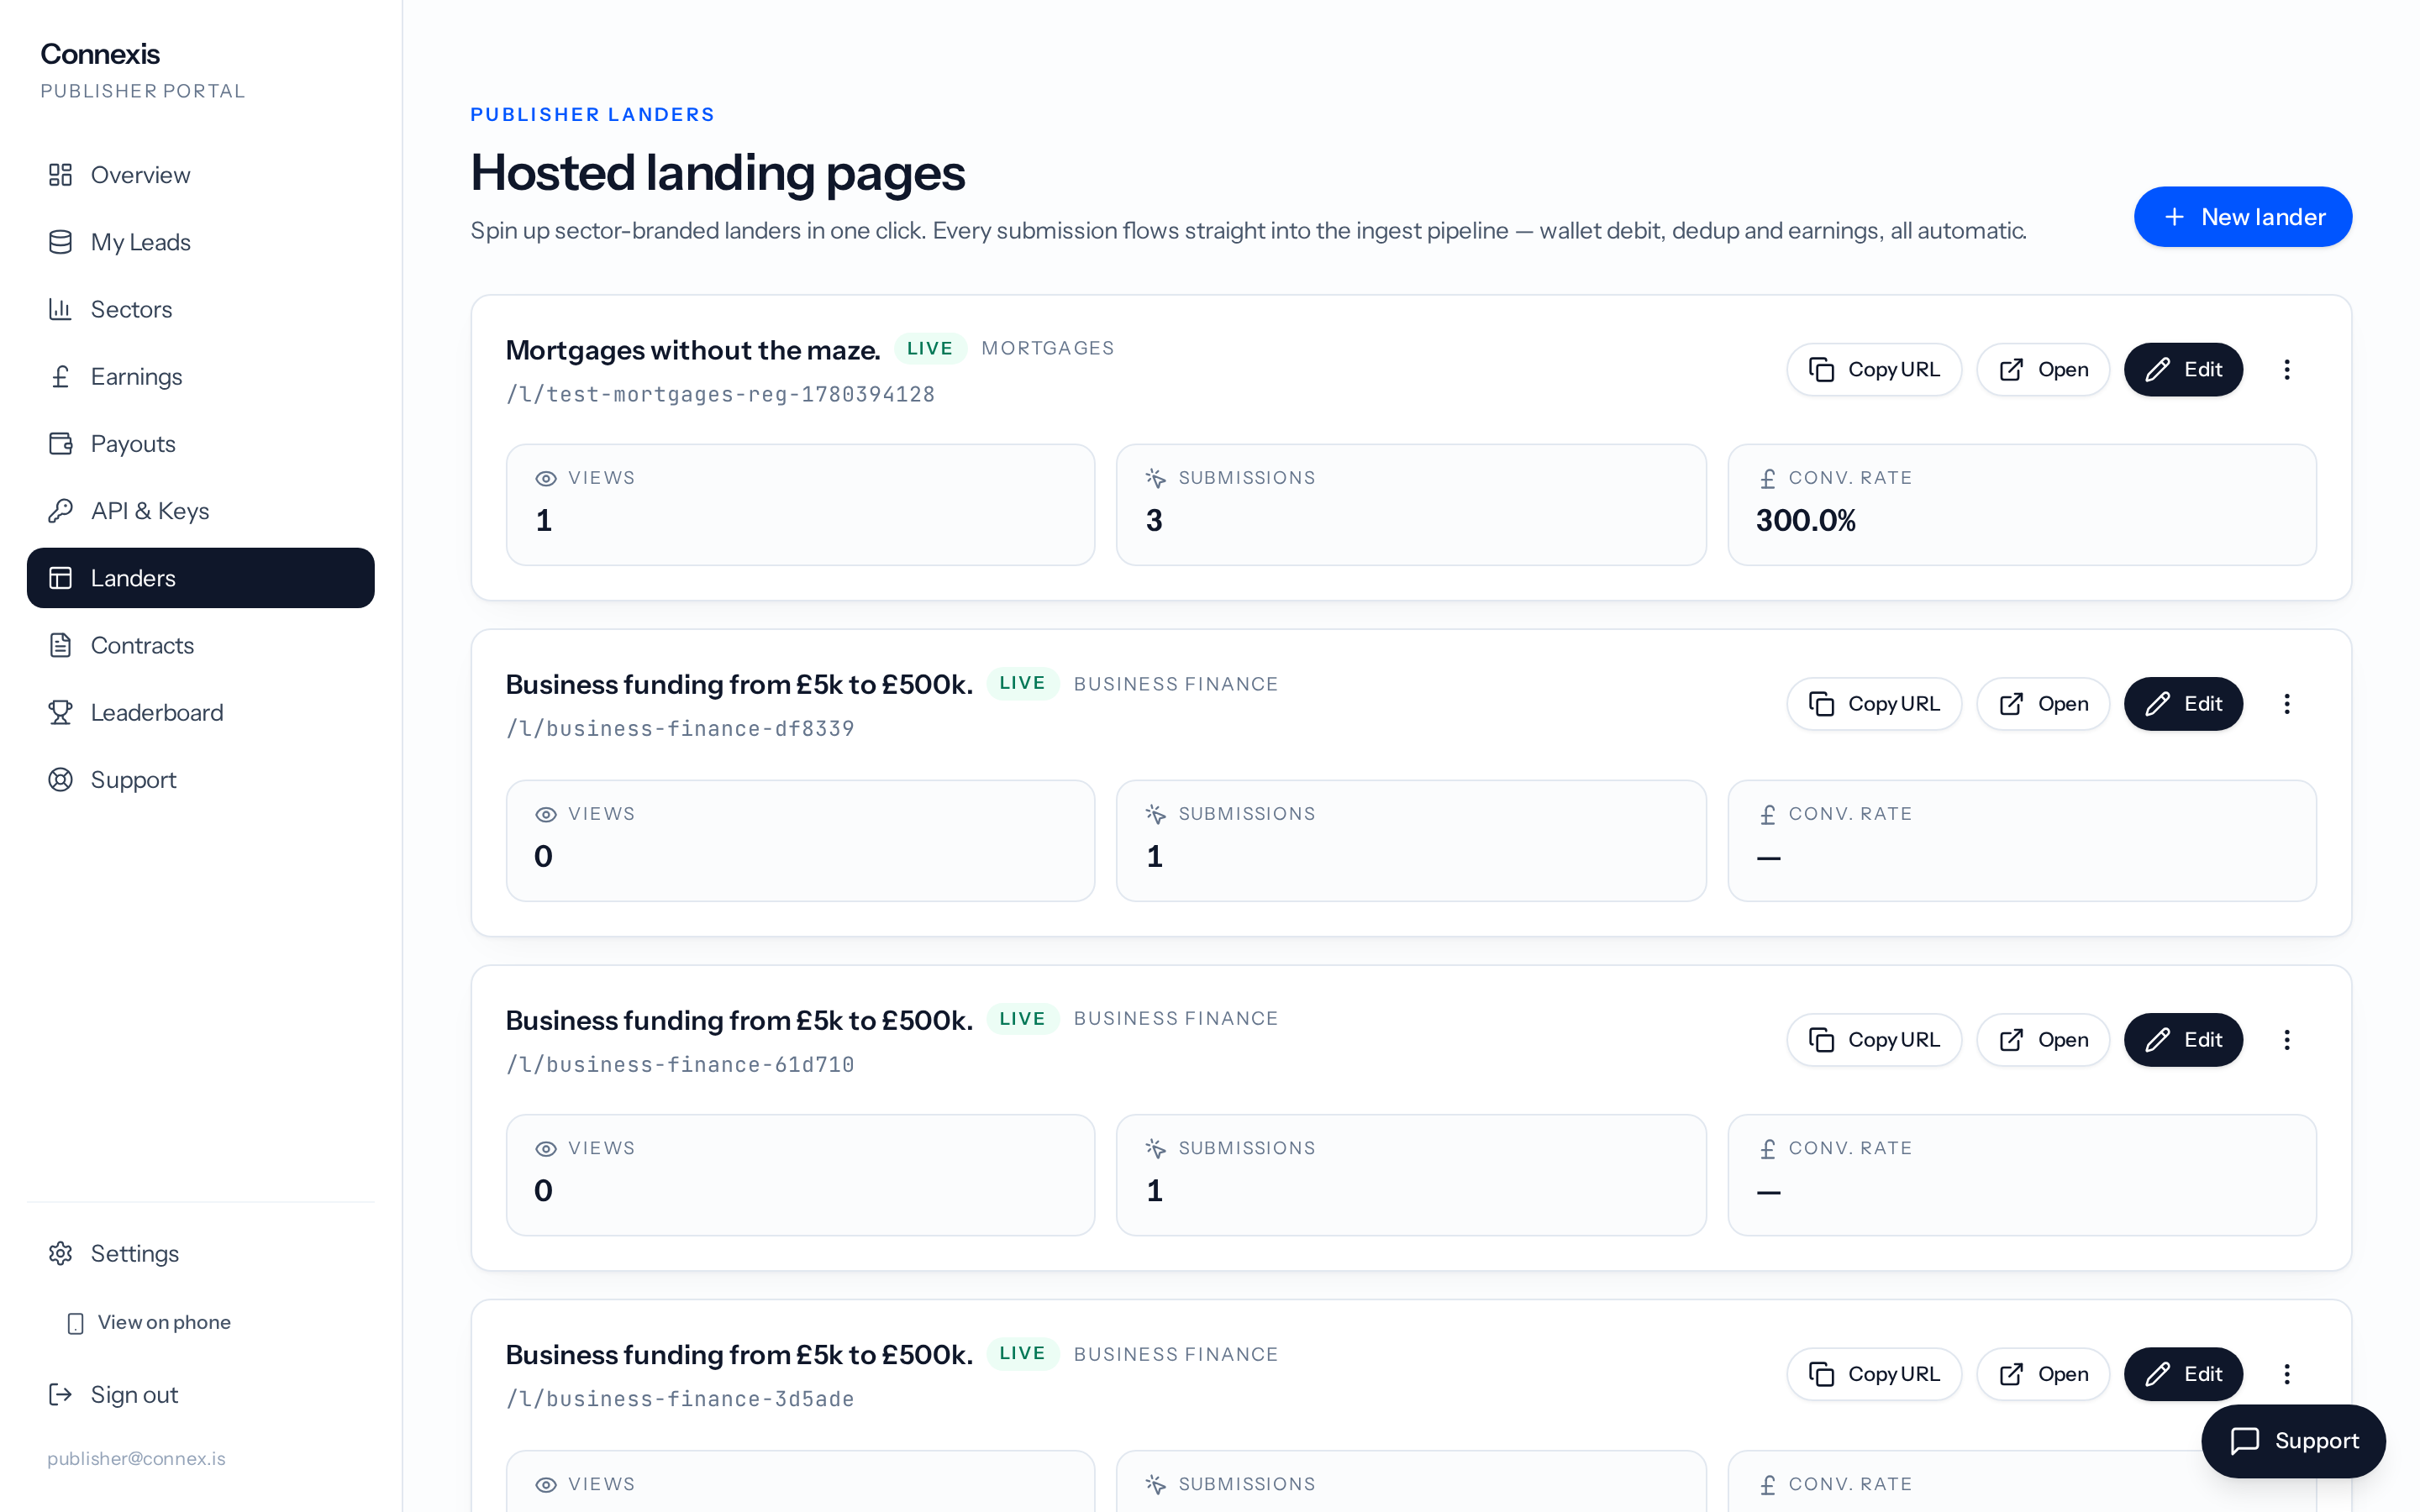Go to My Leads in sidebar
The image size is (2420, 1512).
[200, 242]
